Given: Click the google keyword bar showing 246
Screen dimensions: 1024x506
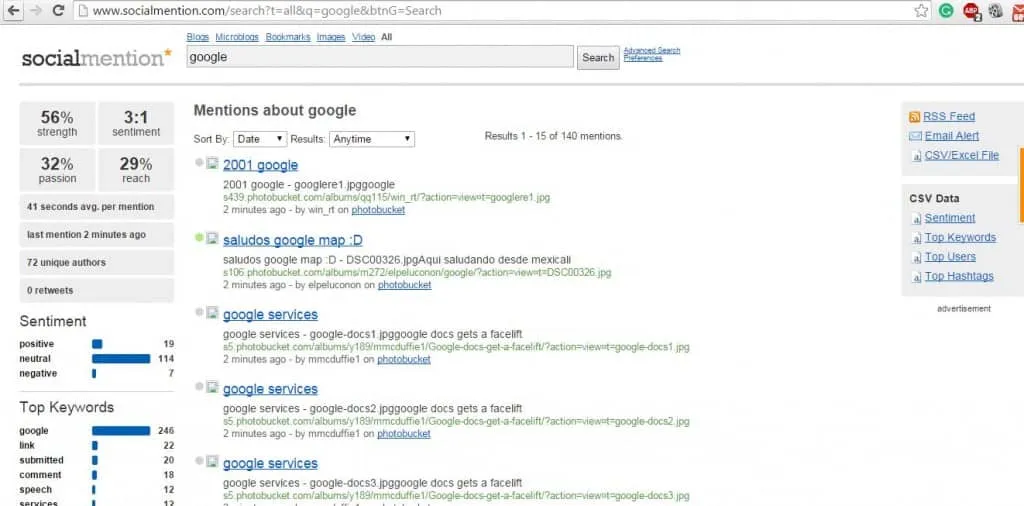Looking at the screenshot, I should point(121,431).
